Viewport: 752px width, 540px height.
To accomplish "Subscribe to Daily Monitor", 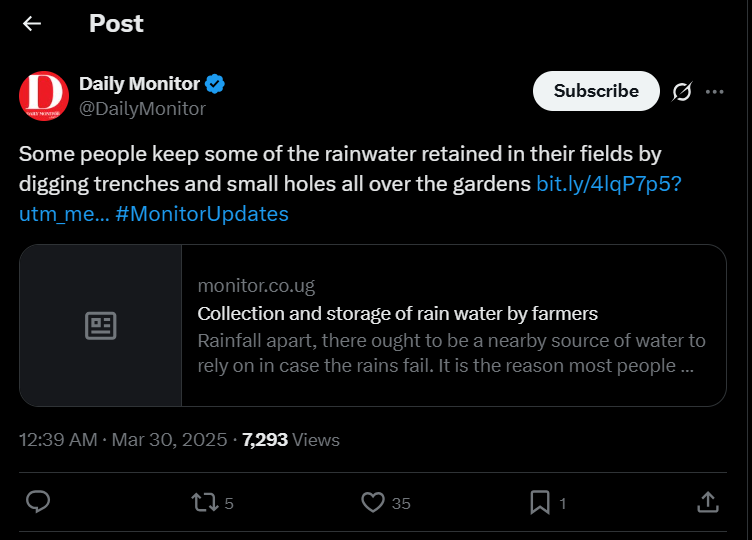I will (x=596, y=91).
